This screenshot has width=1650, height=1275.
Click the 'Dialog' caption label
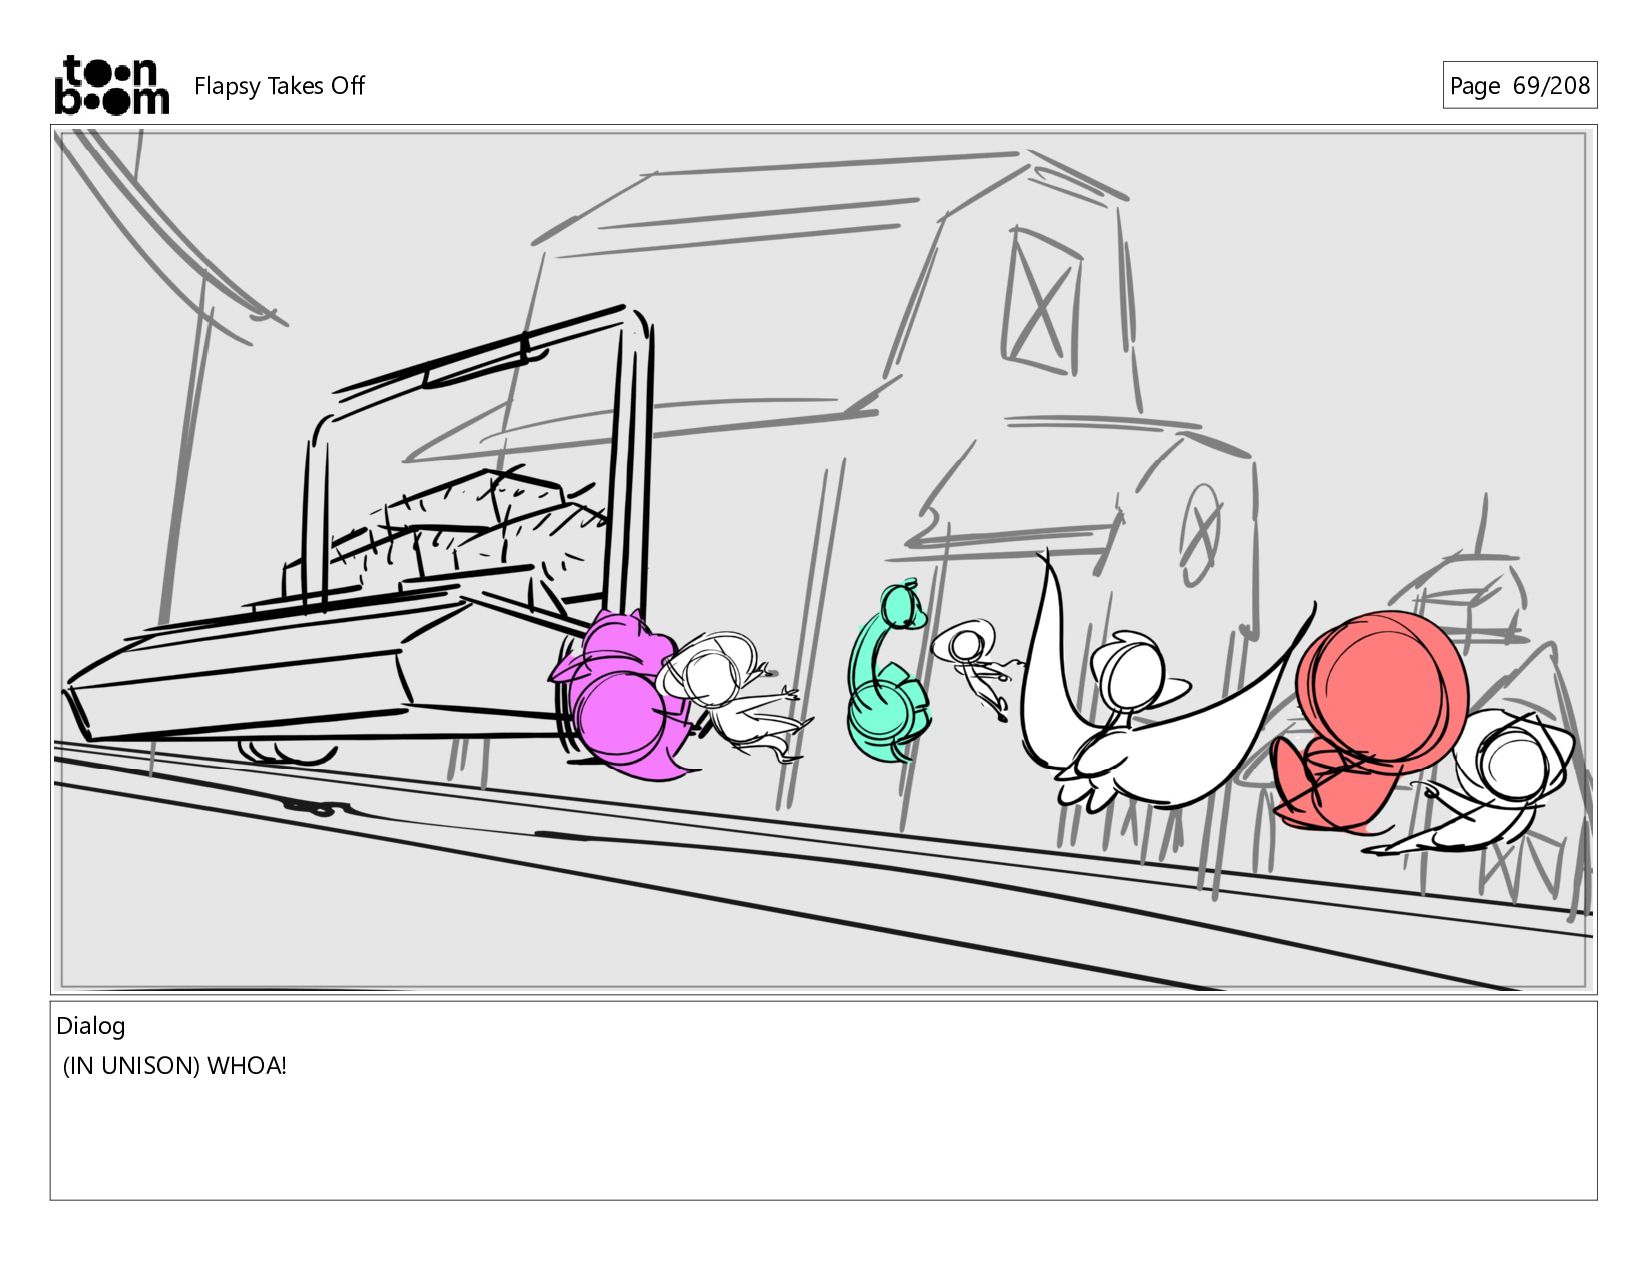(91, 1026)
